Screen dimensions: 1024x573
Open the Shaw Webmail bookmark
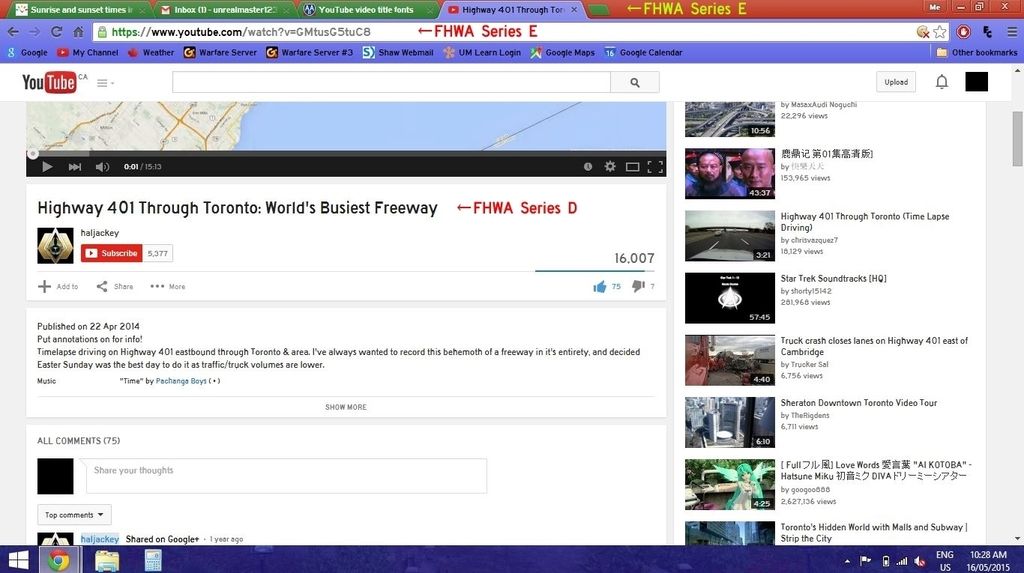click(x=398, y=52)
